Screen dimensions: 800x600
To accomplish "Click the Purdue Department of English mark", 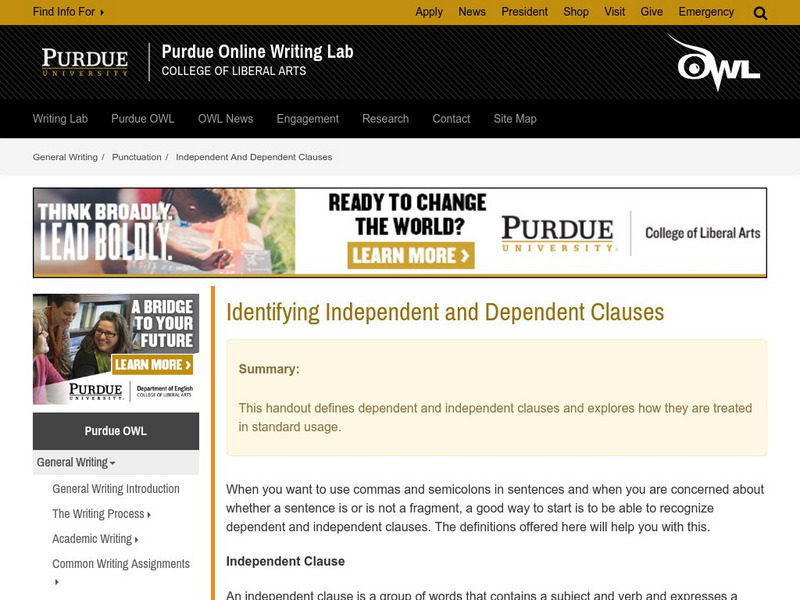I will point(130,390).
